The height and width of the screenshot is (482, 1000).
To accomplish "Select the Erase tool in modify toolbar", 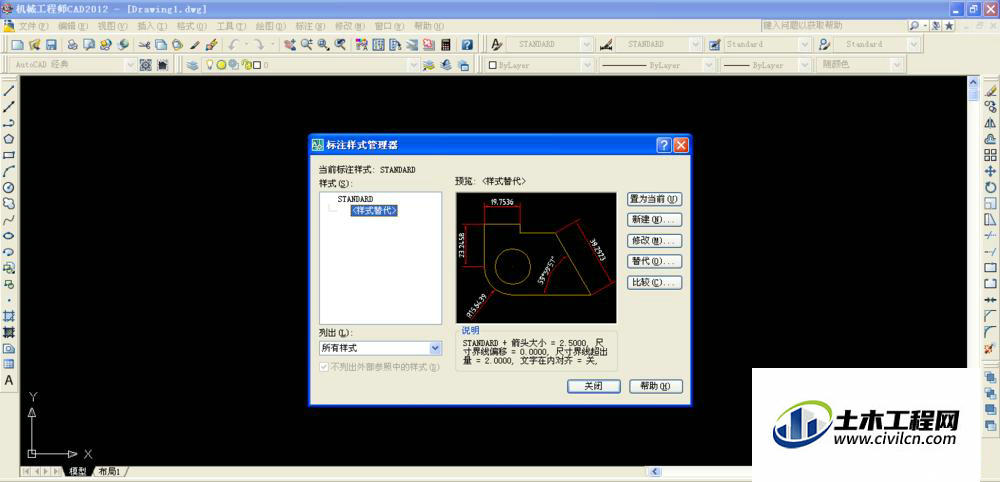I will coord(990,91).
